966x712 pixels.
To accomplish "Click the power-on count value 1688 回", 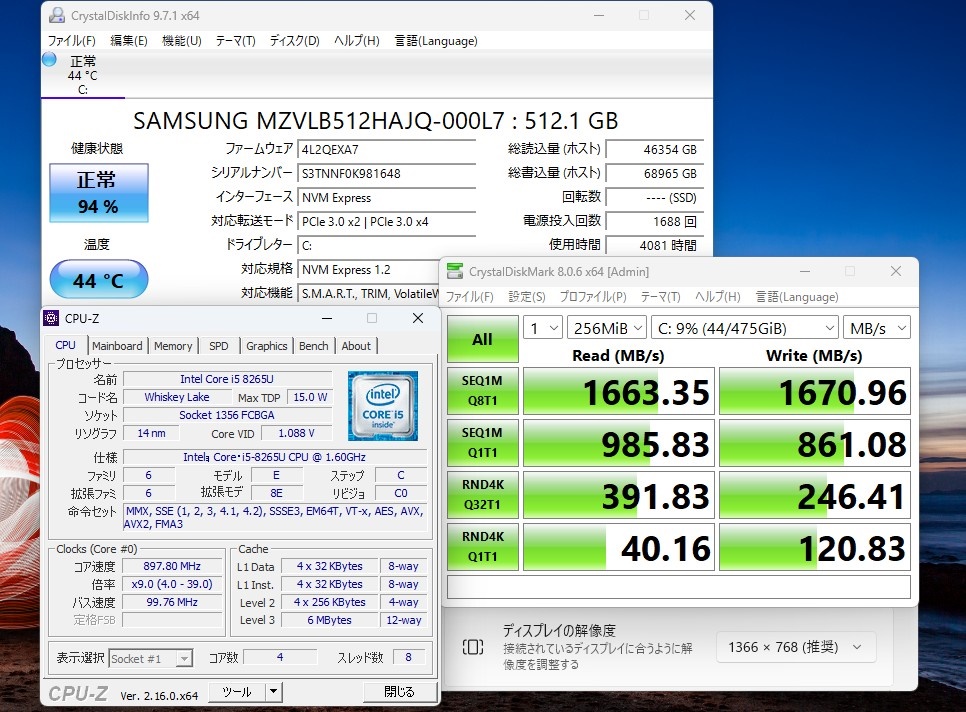I will [654, 222].
